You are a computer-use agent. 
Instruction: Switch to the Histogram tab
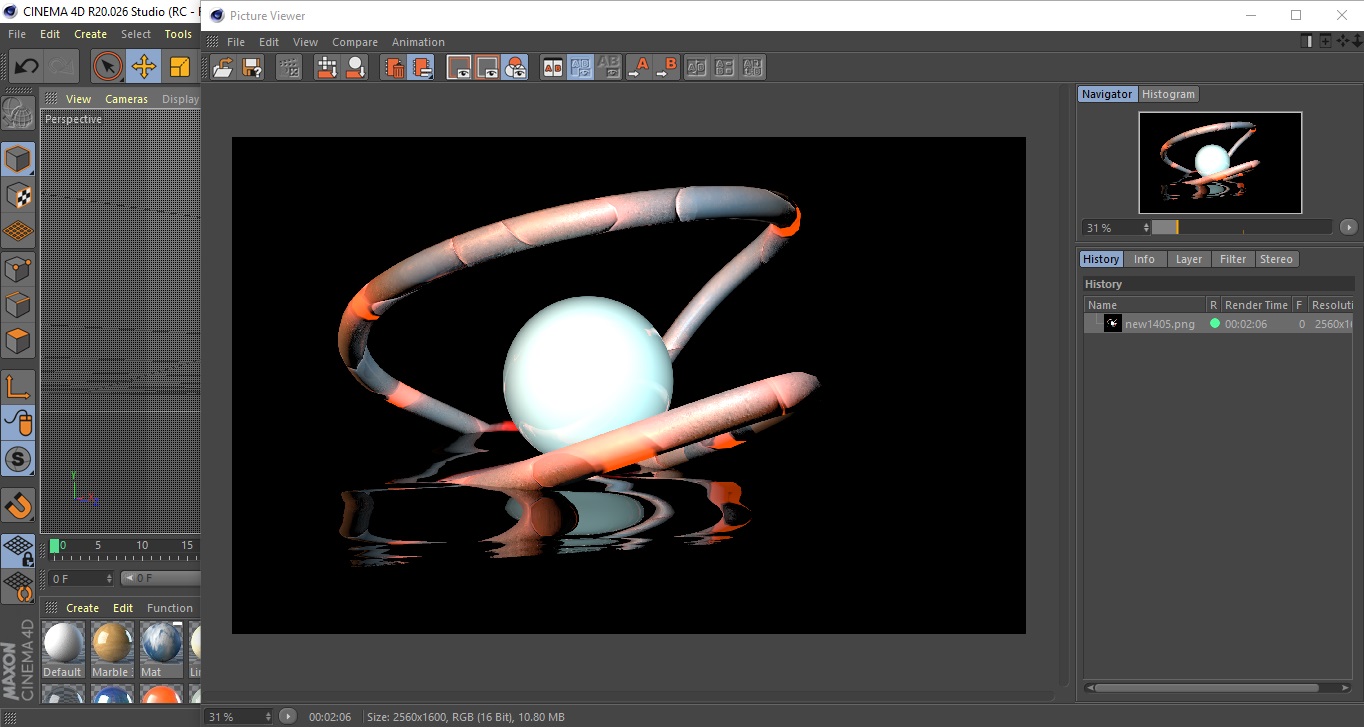1168,94
